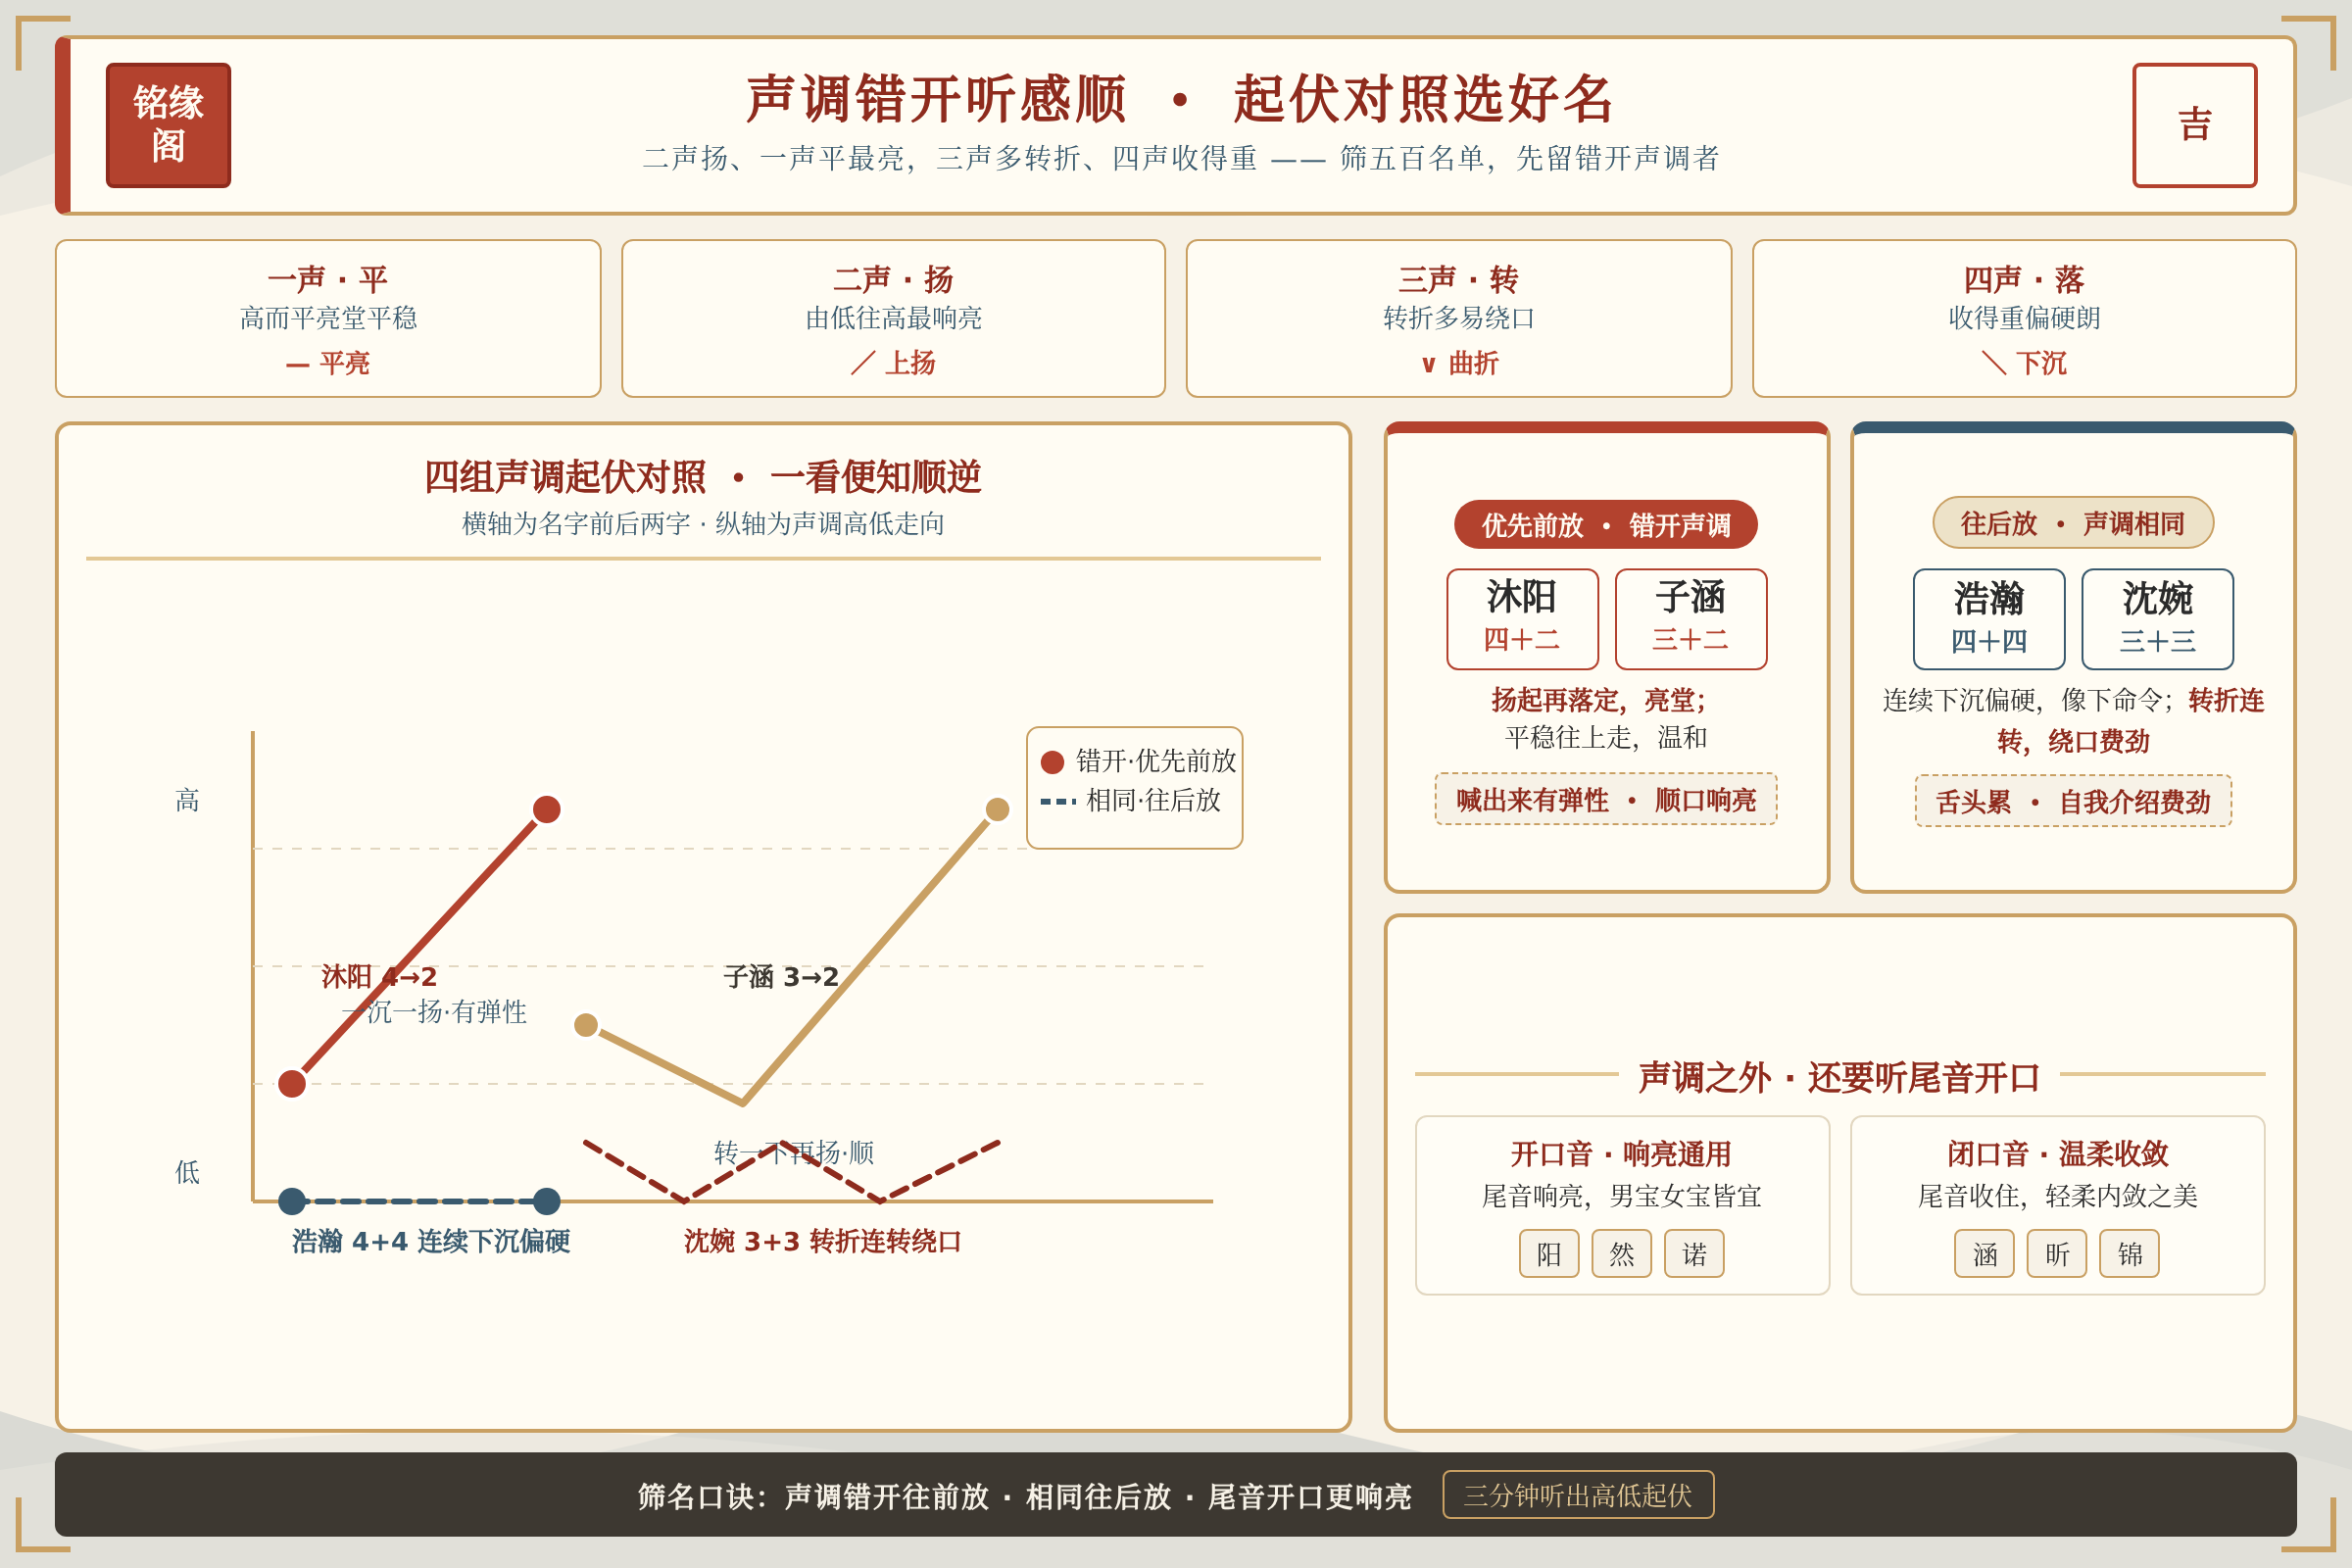
Task: Click the 高 axis label
Action: [187, 800]
